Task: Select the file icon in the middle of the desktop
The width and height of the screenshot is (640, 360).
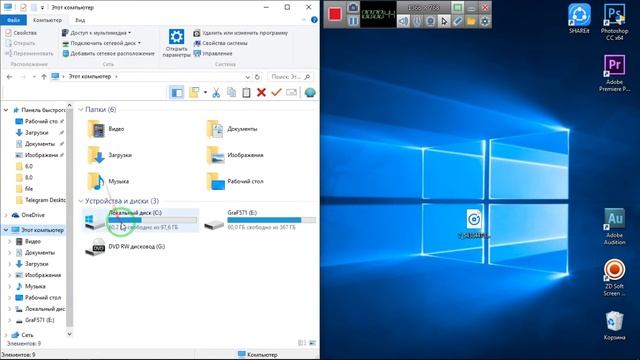Action: tap(473, 224)
